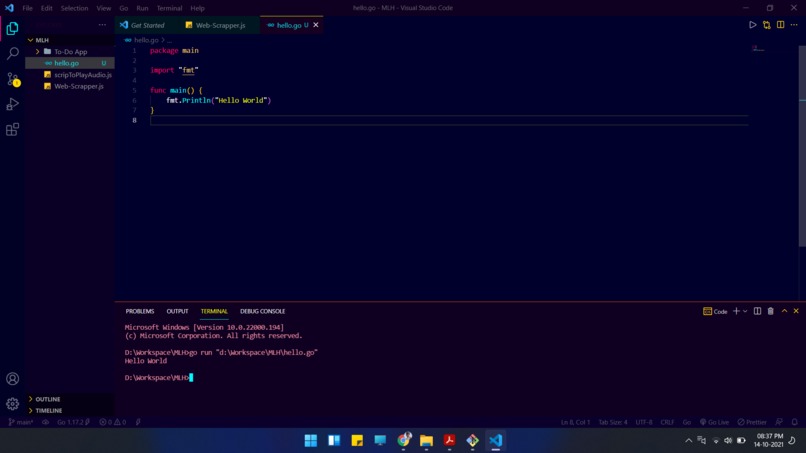Open the feedback icon in status bar
The image size is (806, 453).
(779, 422)
